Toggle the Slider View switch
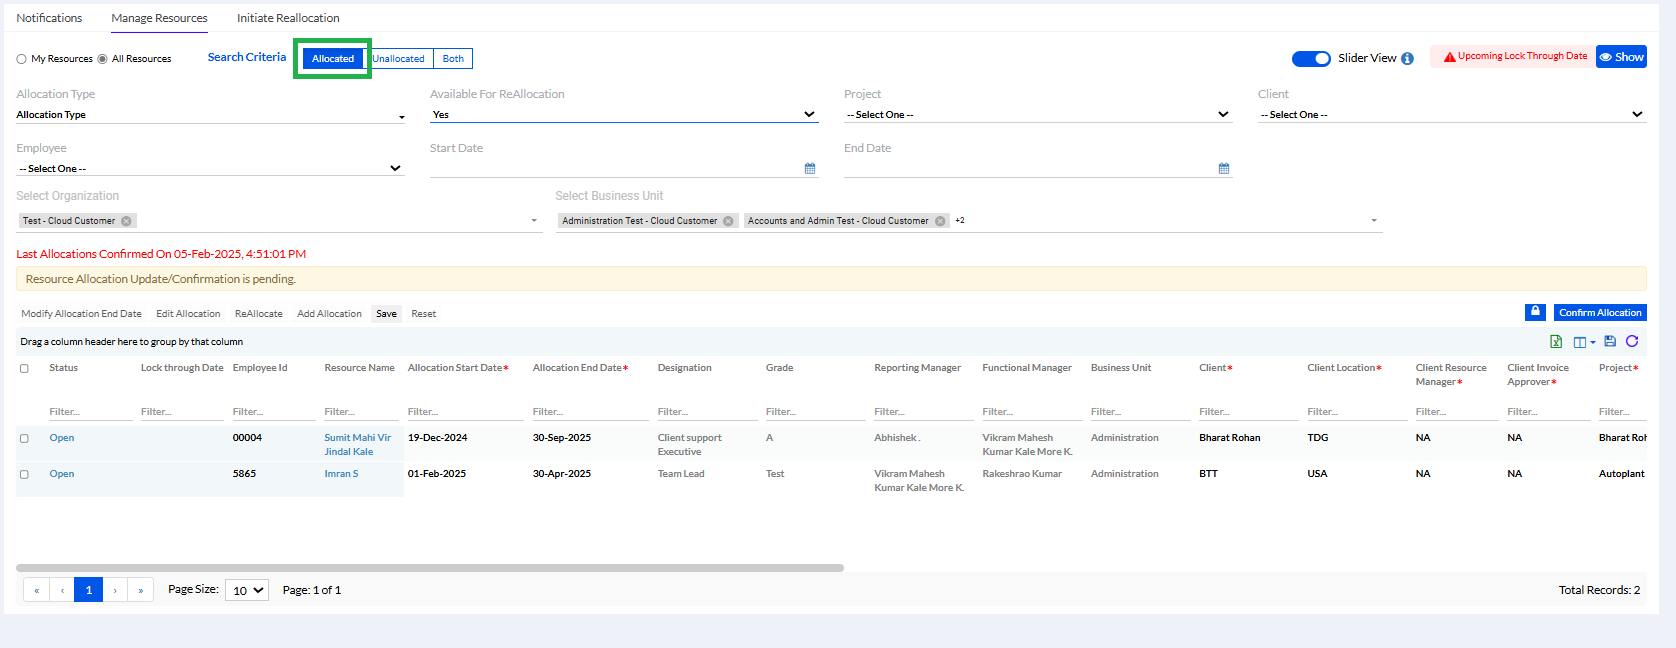The height and width of the screenshot is (648, 1676). [1311, 58]
